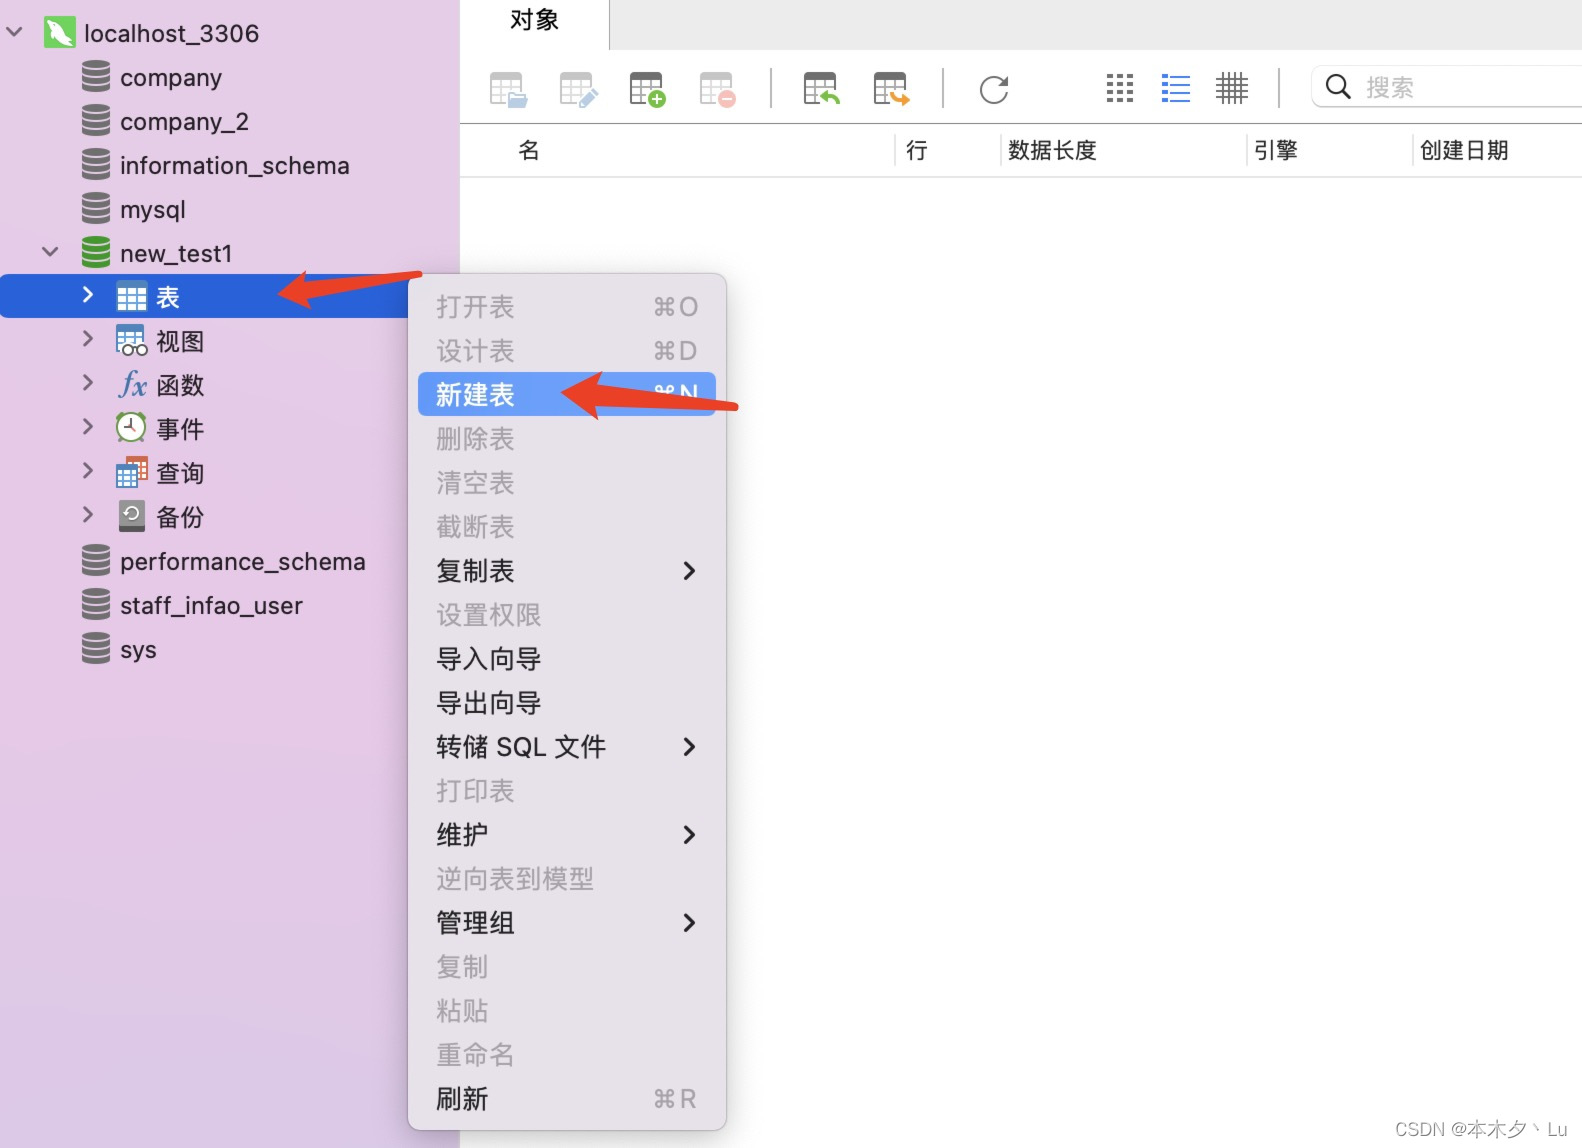Expand the 备份 node chevron
1582x1148 pixels.
point(88,515)
